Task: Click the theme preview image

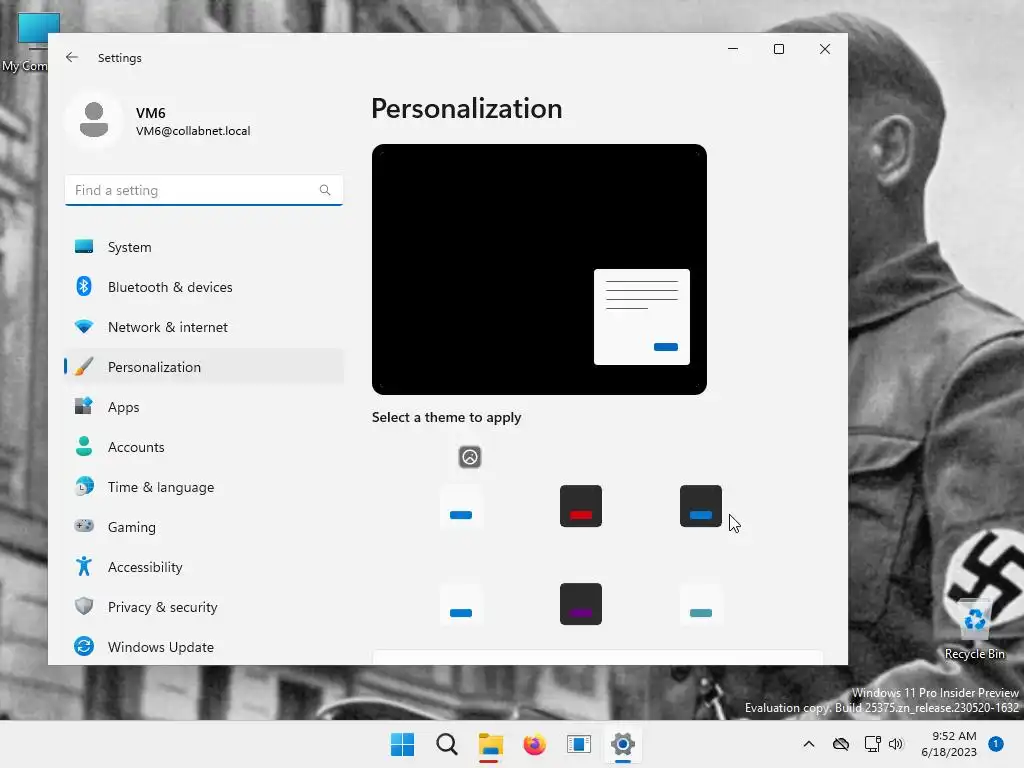Action: (539, 269)
